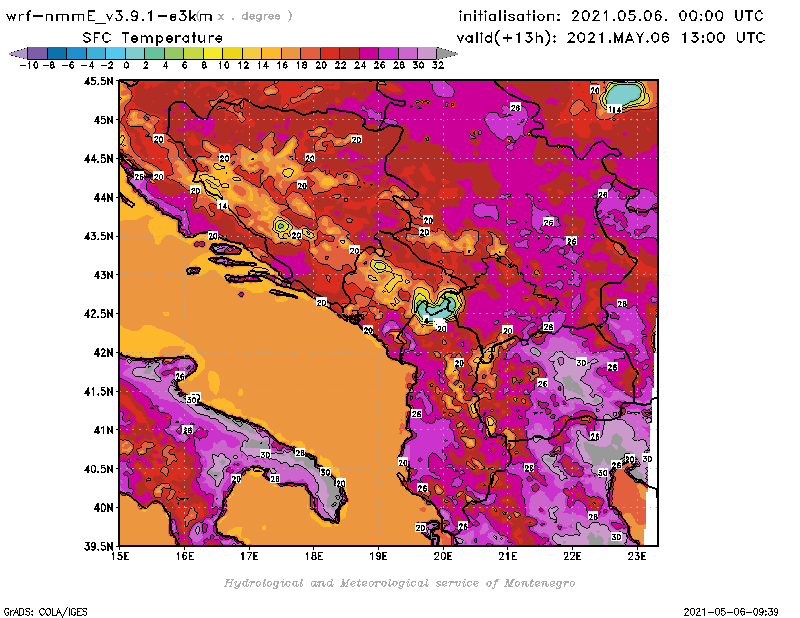800x618 pixels.
Task: Click the '15E' longitude label
Action: pyautogui.click(x=120, y=556)
